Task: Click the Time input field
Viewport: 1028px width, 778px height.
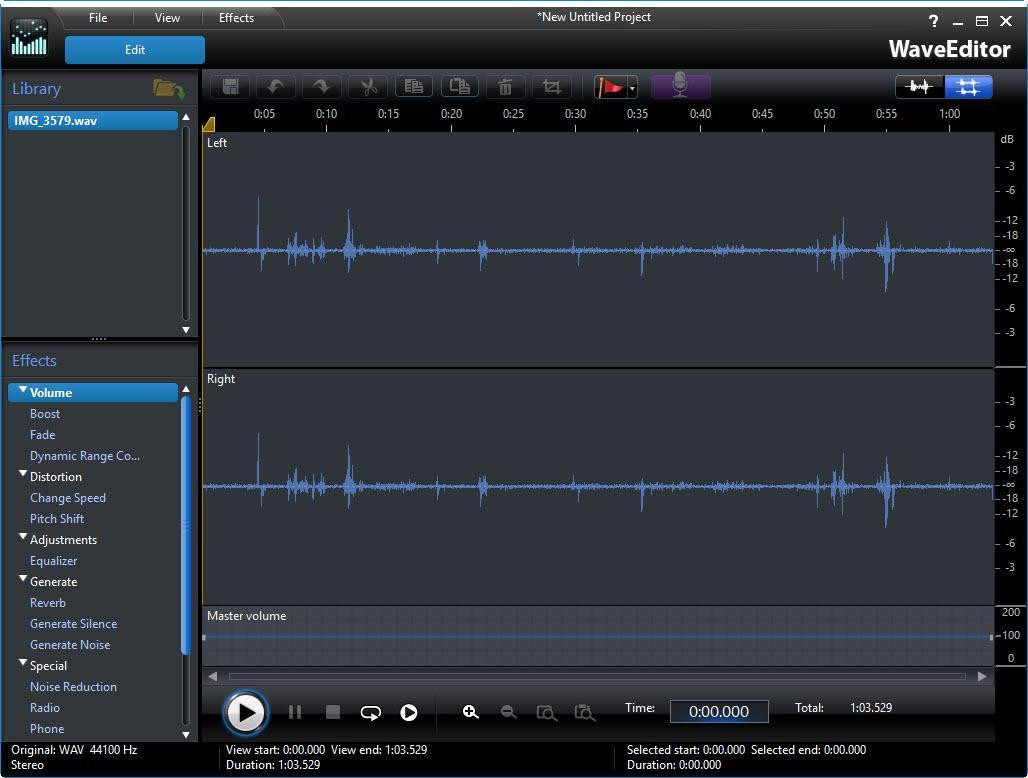Action: [x=718, y=711]
